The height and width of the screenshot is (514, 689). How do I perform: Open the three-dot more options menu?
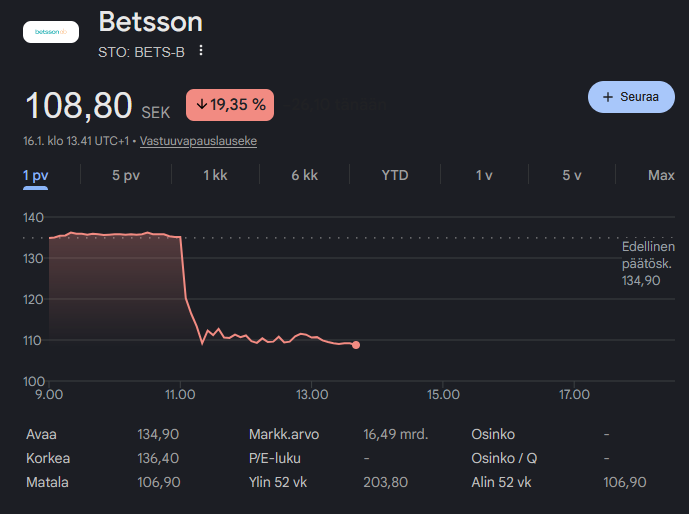click(201, 51)
